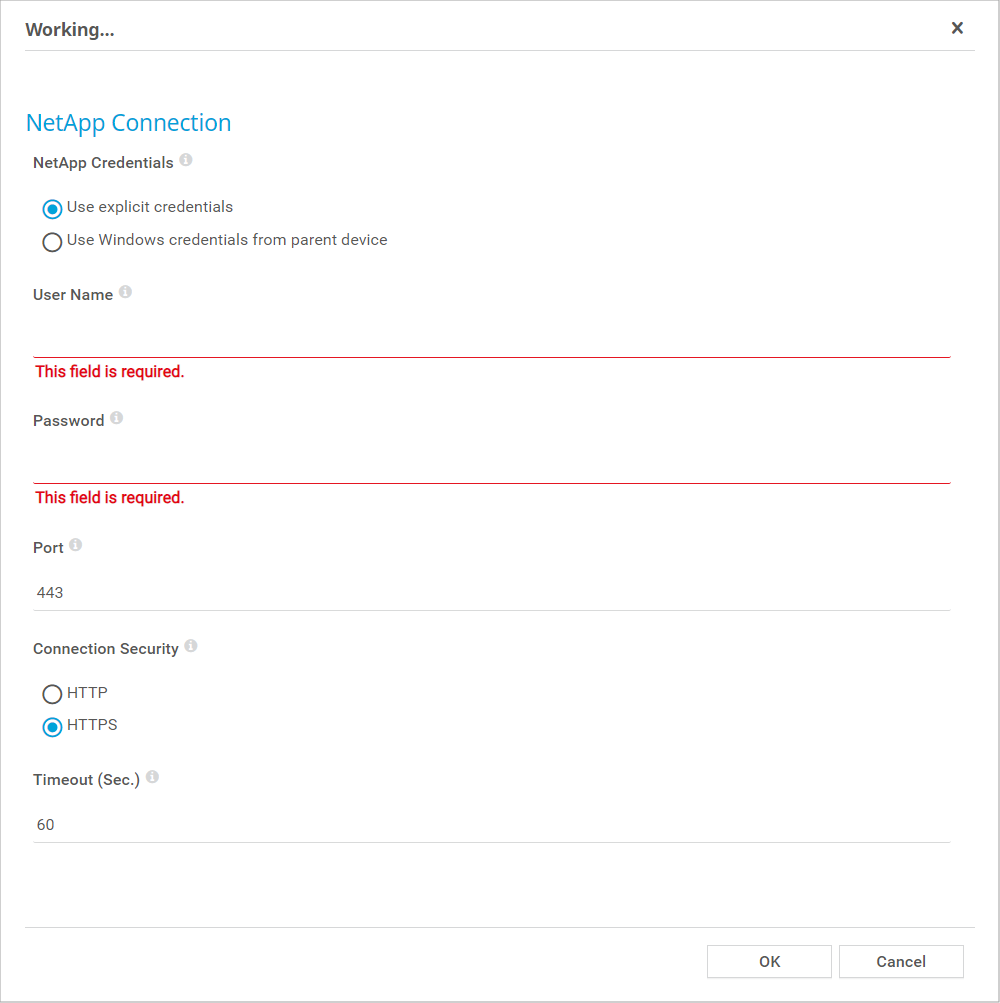The height and width of the screenshot is (1003, 1000).
Task: Select the HTTPS radio button
Action: click(52, 727)
